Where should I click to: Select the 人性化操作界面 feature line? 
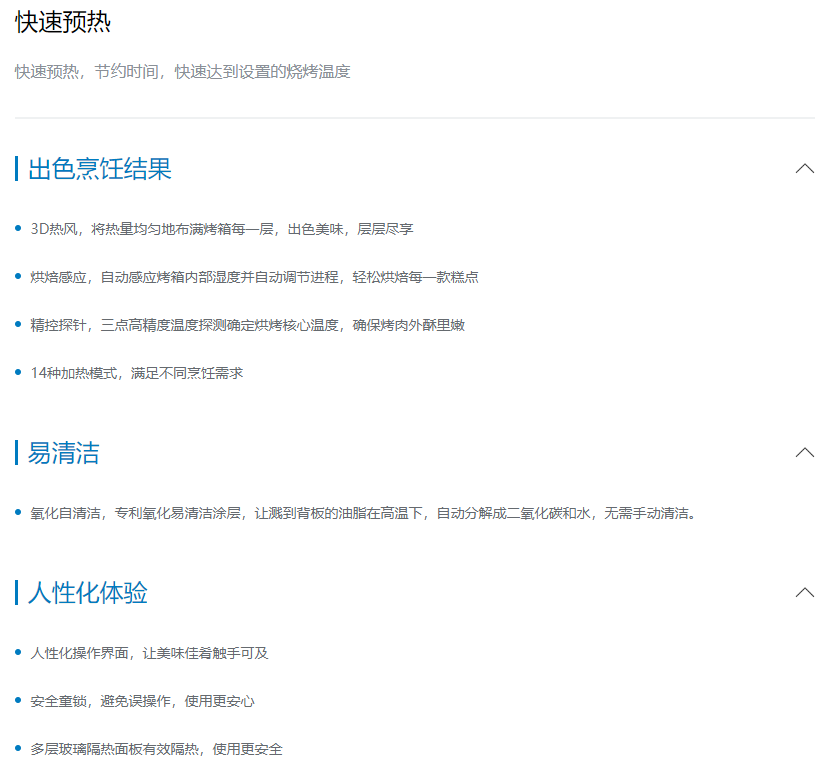tap(149, 653)
